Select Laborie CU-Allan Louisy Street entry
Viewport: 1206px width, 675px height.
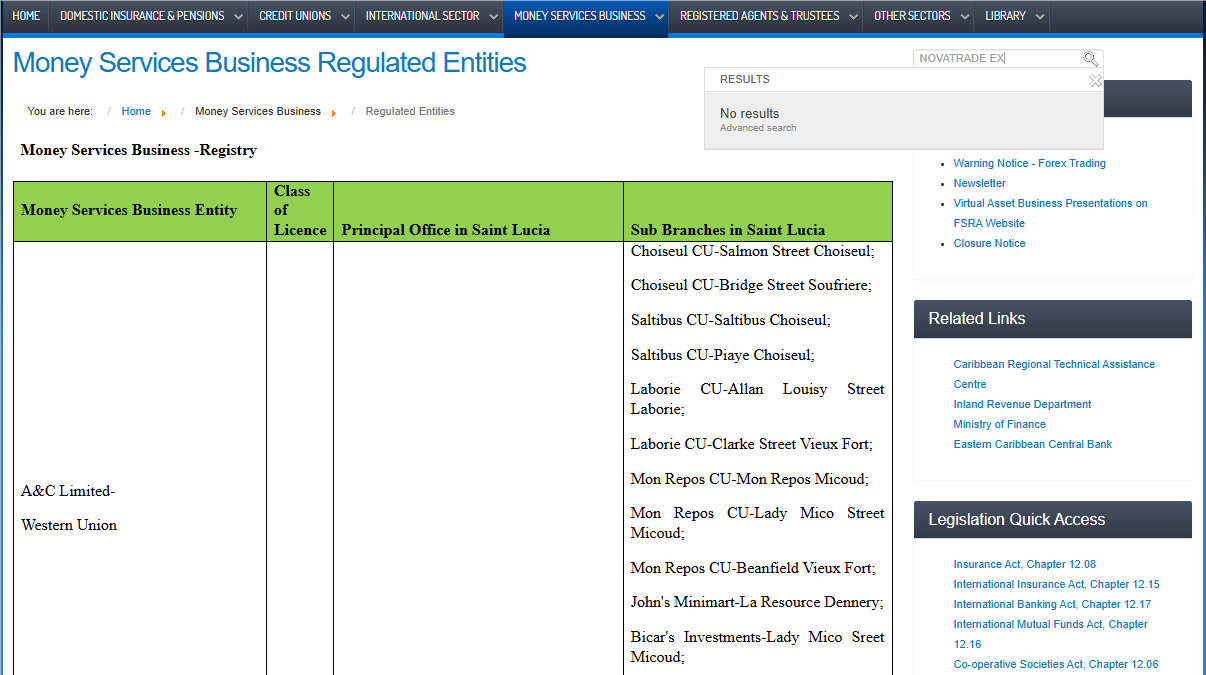point(758,399)
